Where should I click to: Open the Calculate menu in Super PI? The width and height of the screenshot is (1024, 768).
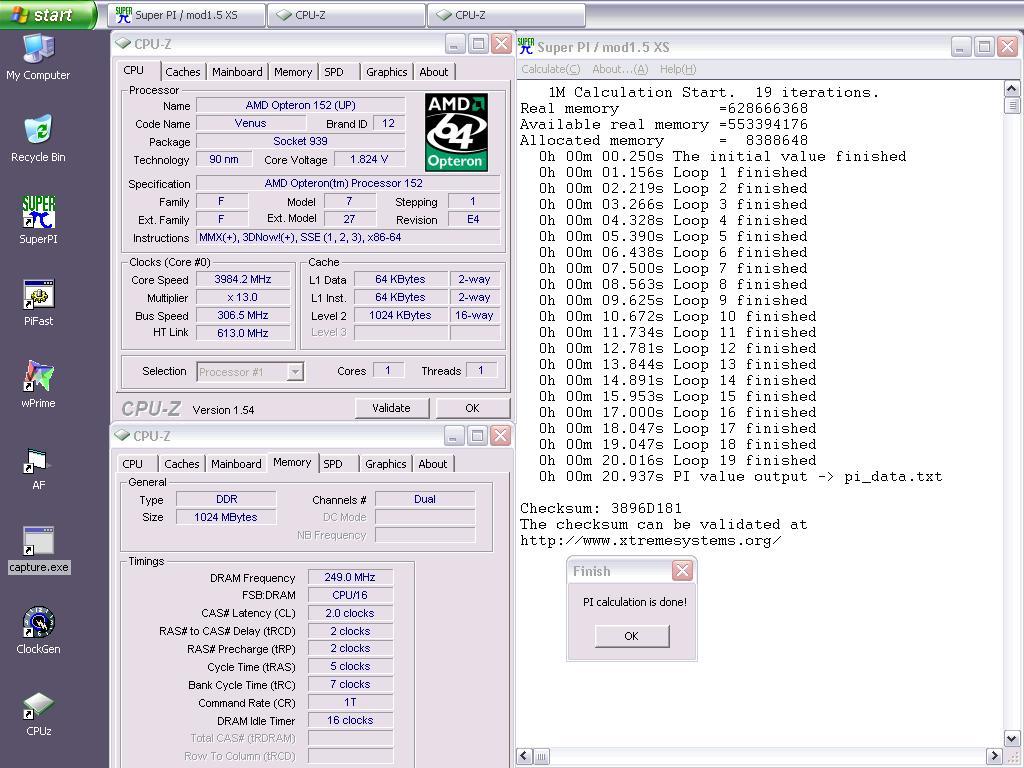tap(551, 69)
